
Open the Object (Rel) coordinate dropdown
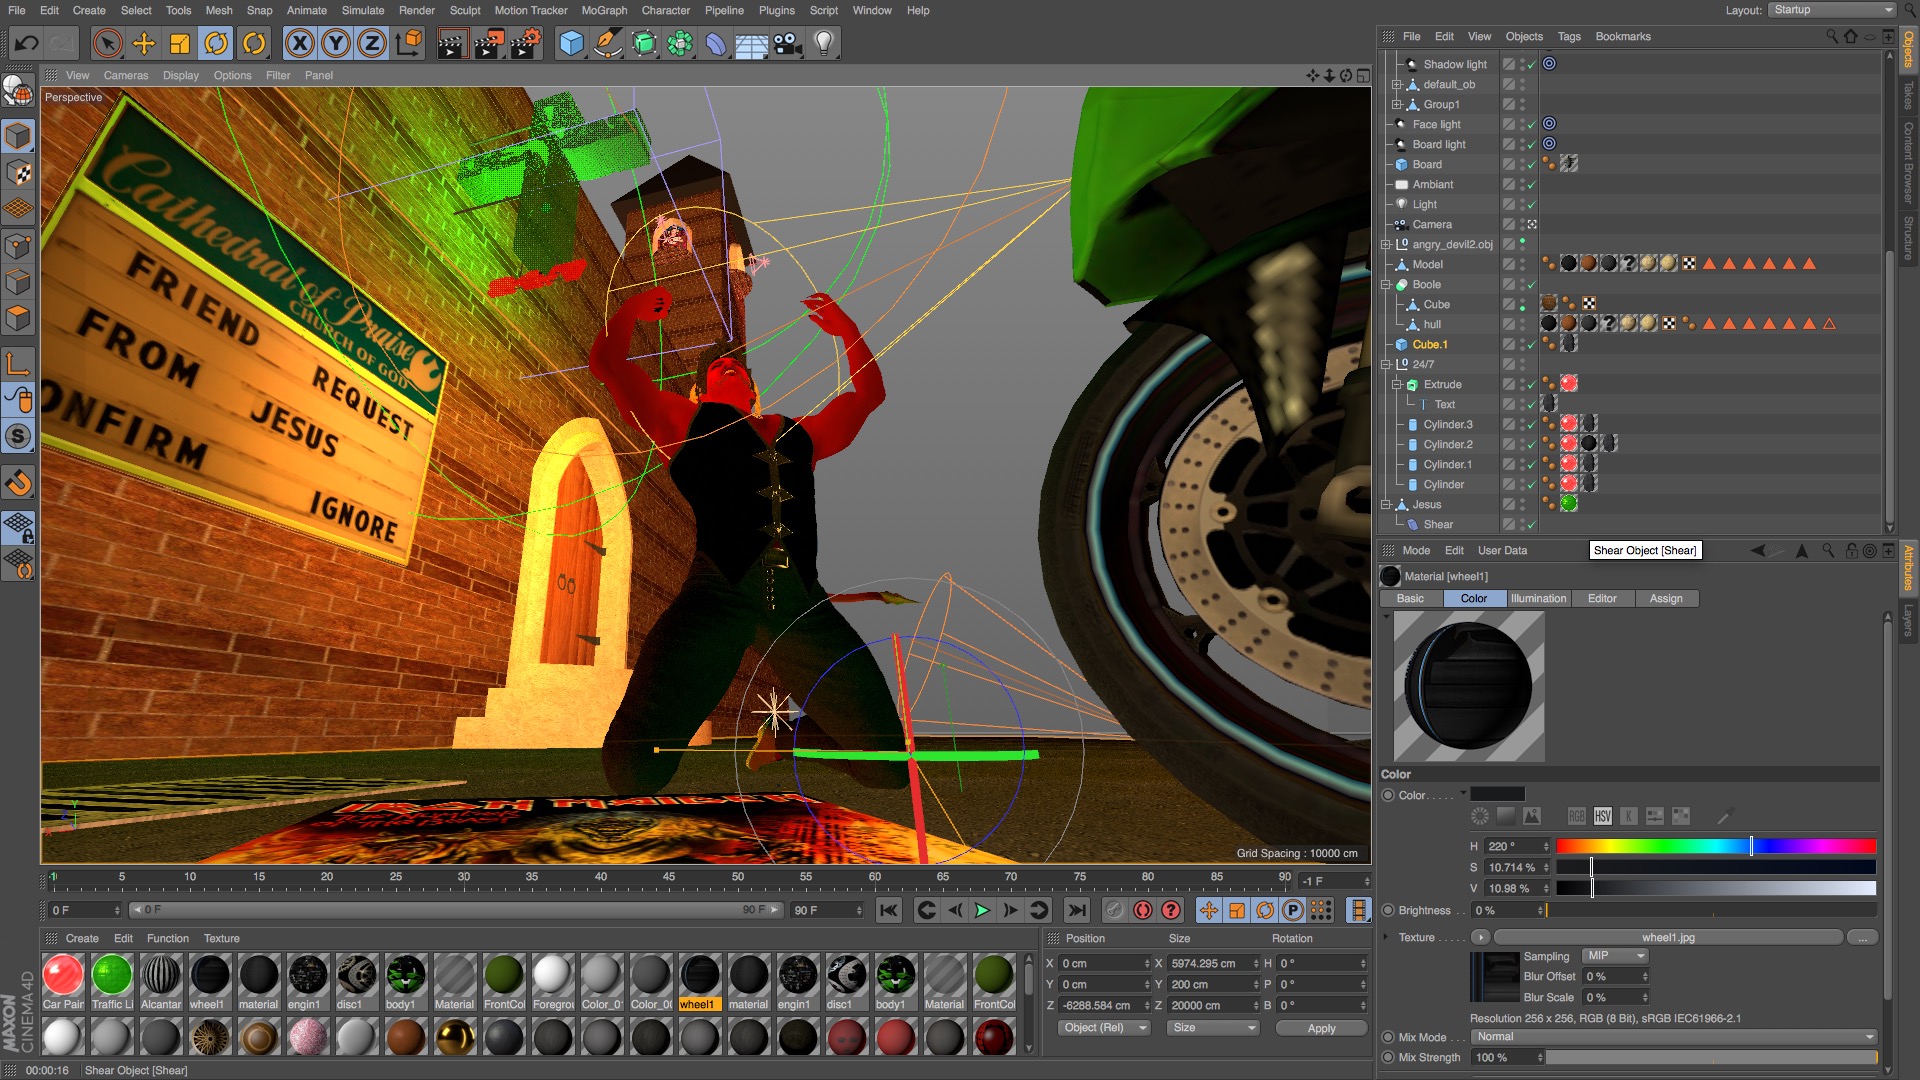[x=1105, y=1028]
